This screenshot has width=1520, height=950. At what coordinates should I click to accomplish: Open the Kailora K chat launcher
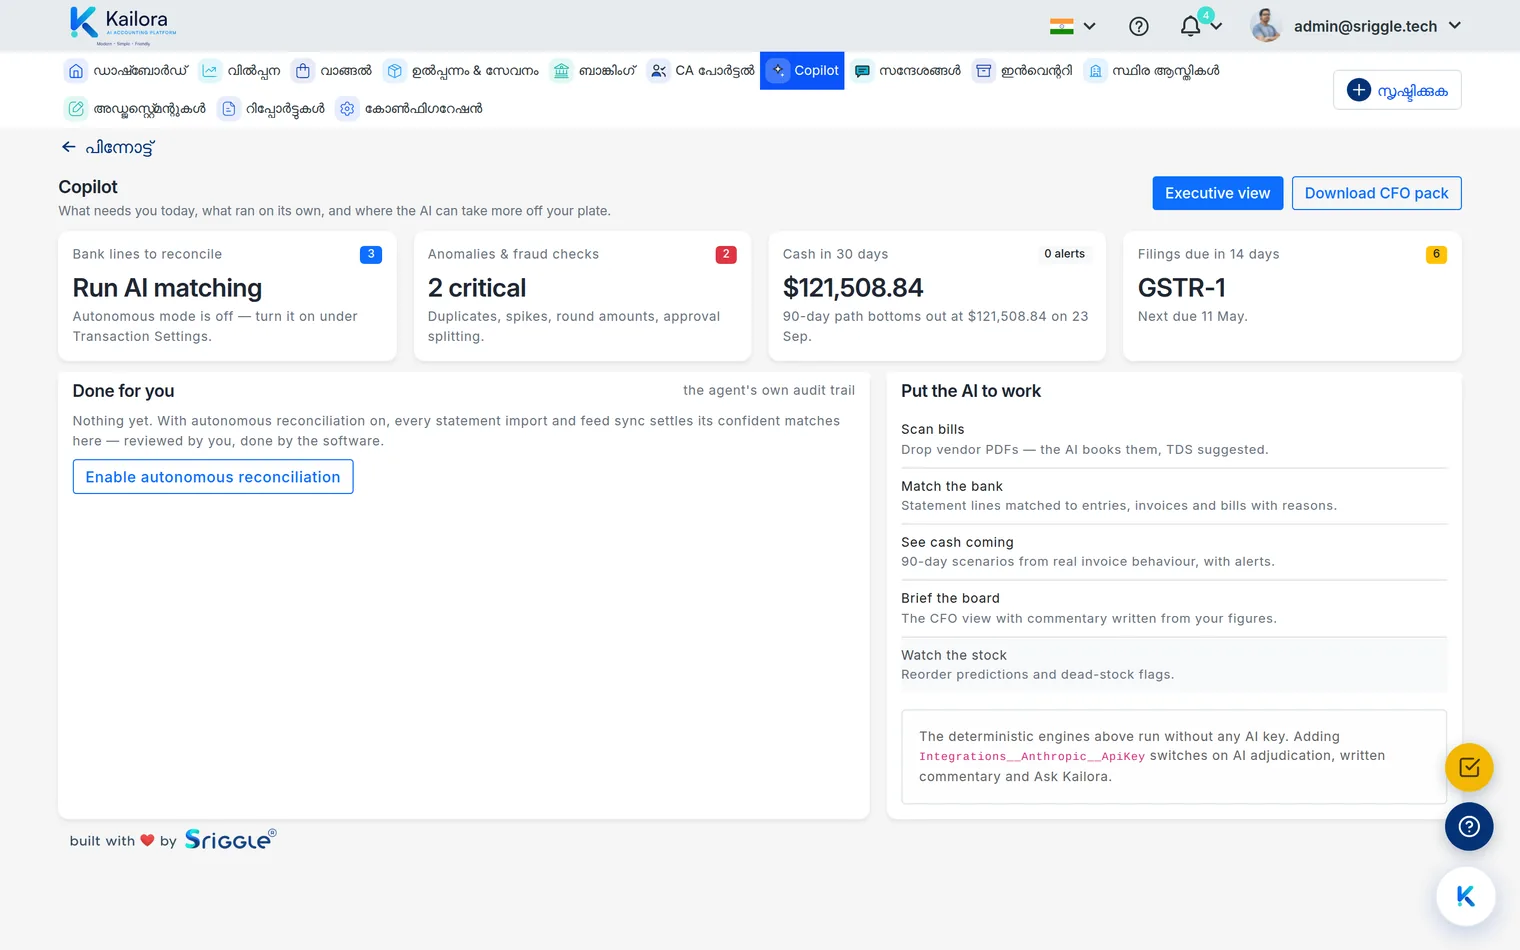click(1466, 897)
